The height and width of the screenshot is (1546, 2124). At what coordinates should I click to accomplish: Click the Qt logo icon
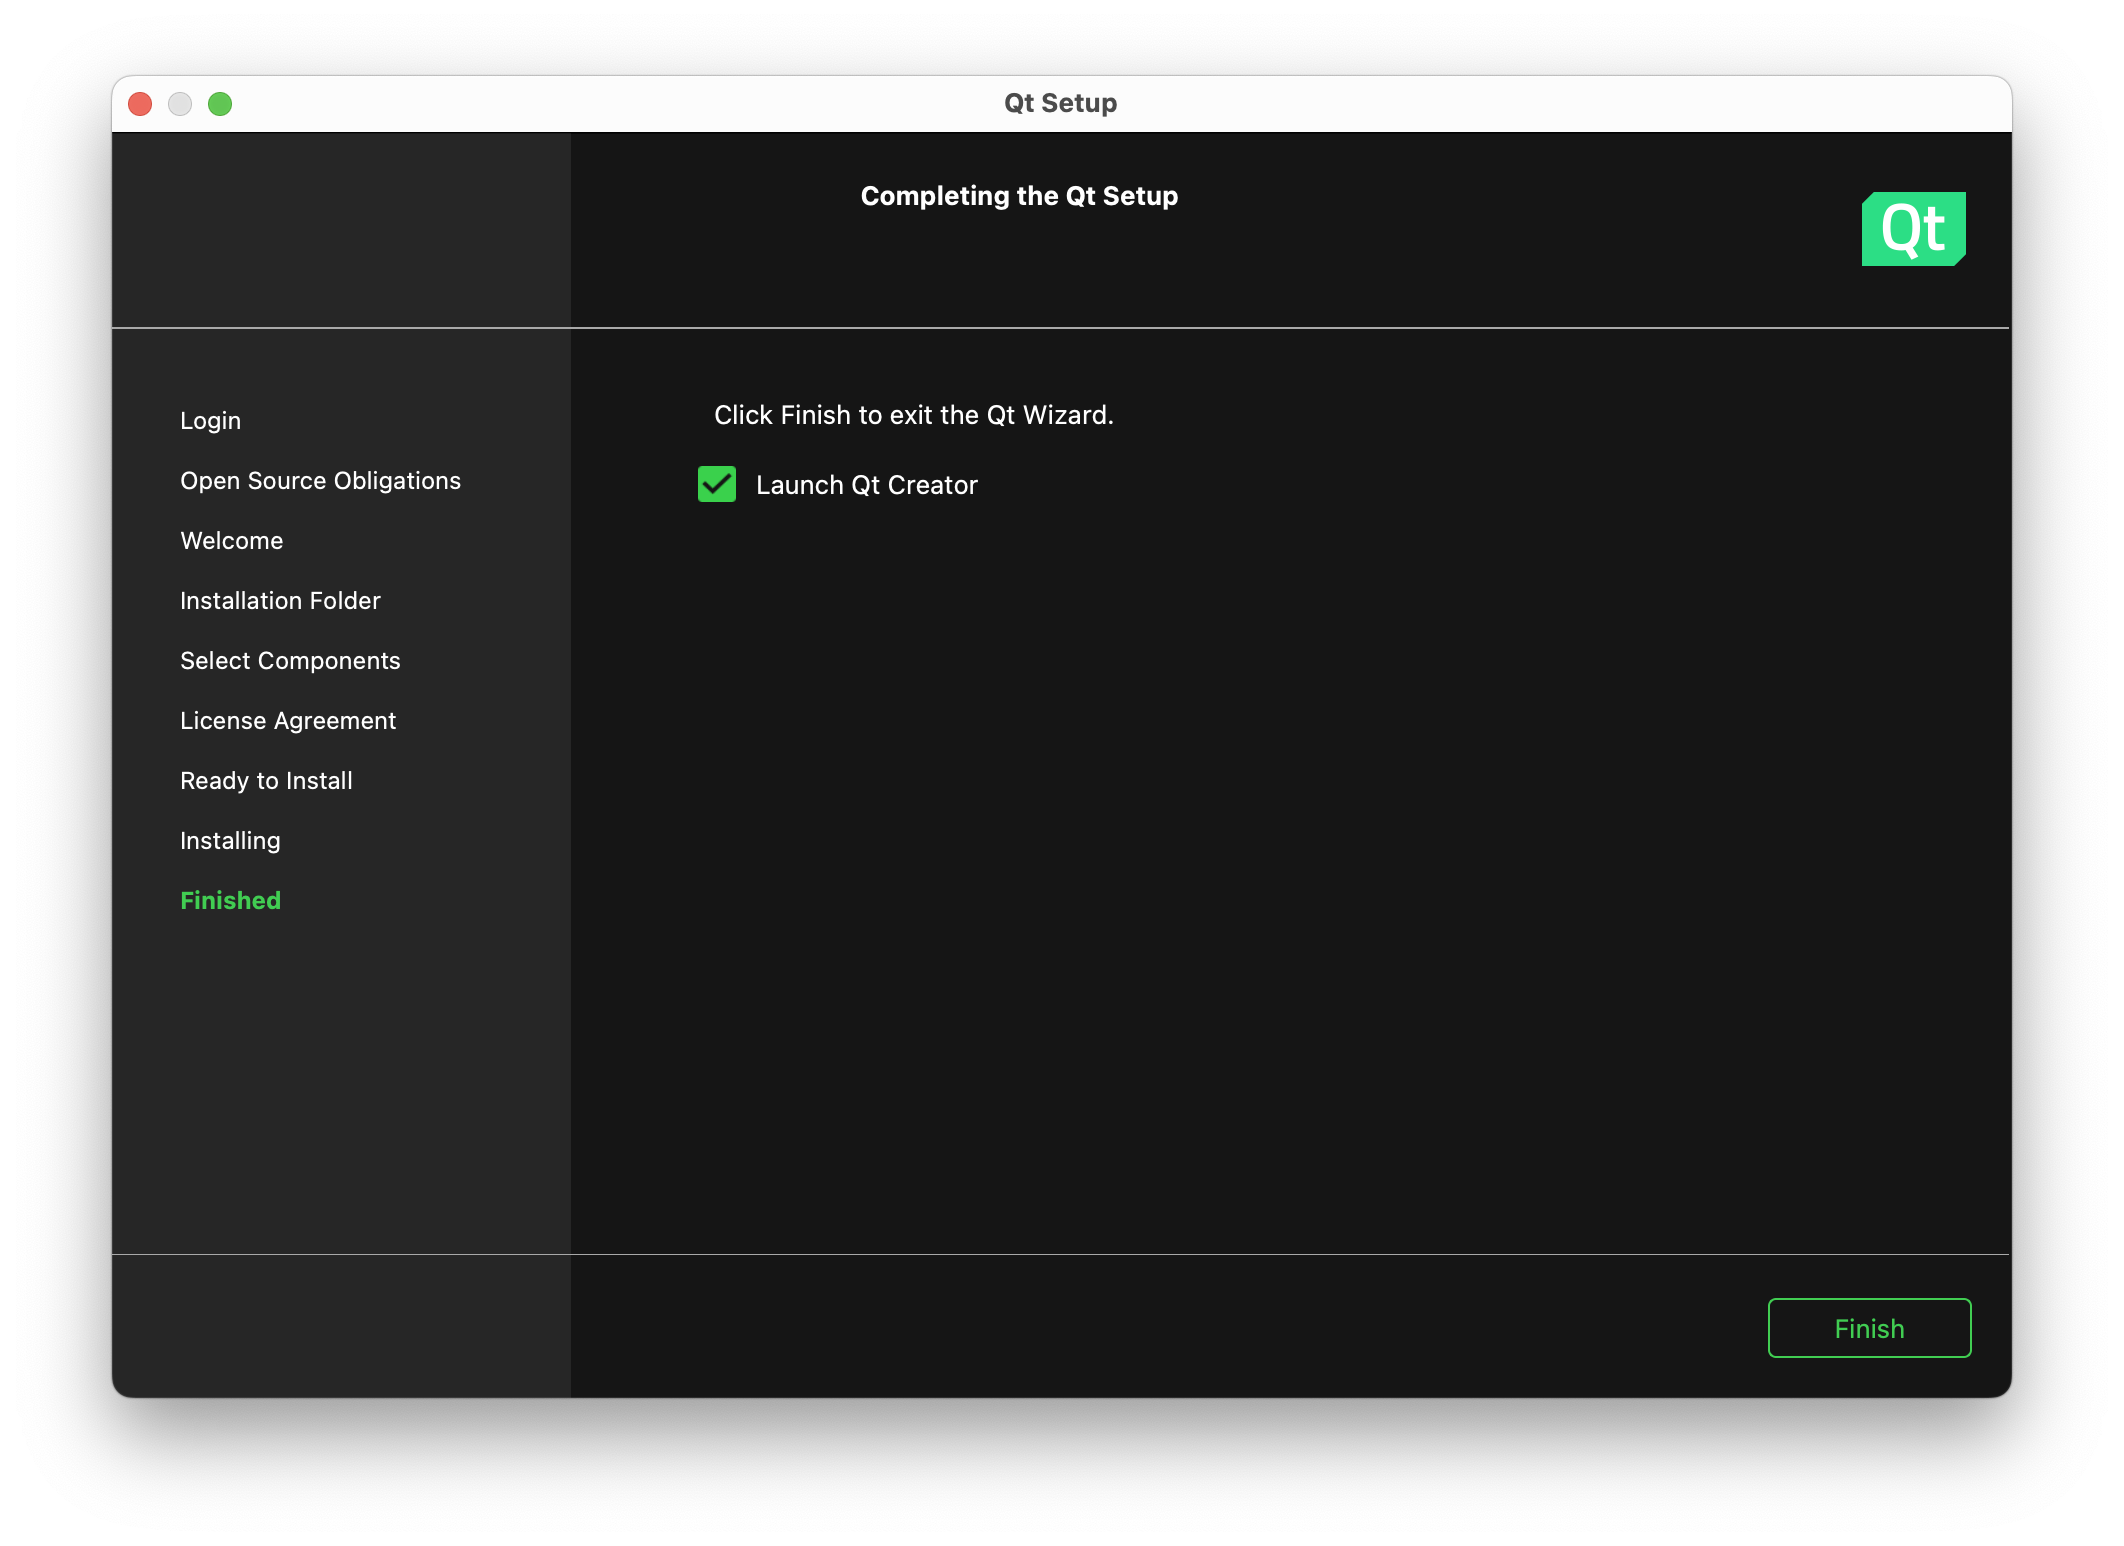[x=1913, y=228]
